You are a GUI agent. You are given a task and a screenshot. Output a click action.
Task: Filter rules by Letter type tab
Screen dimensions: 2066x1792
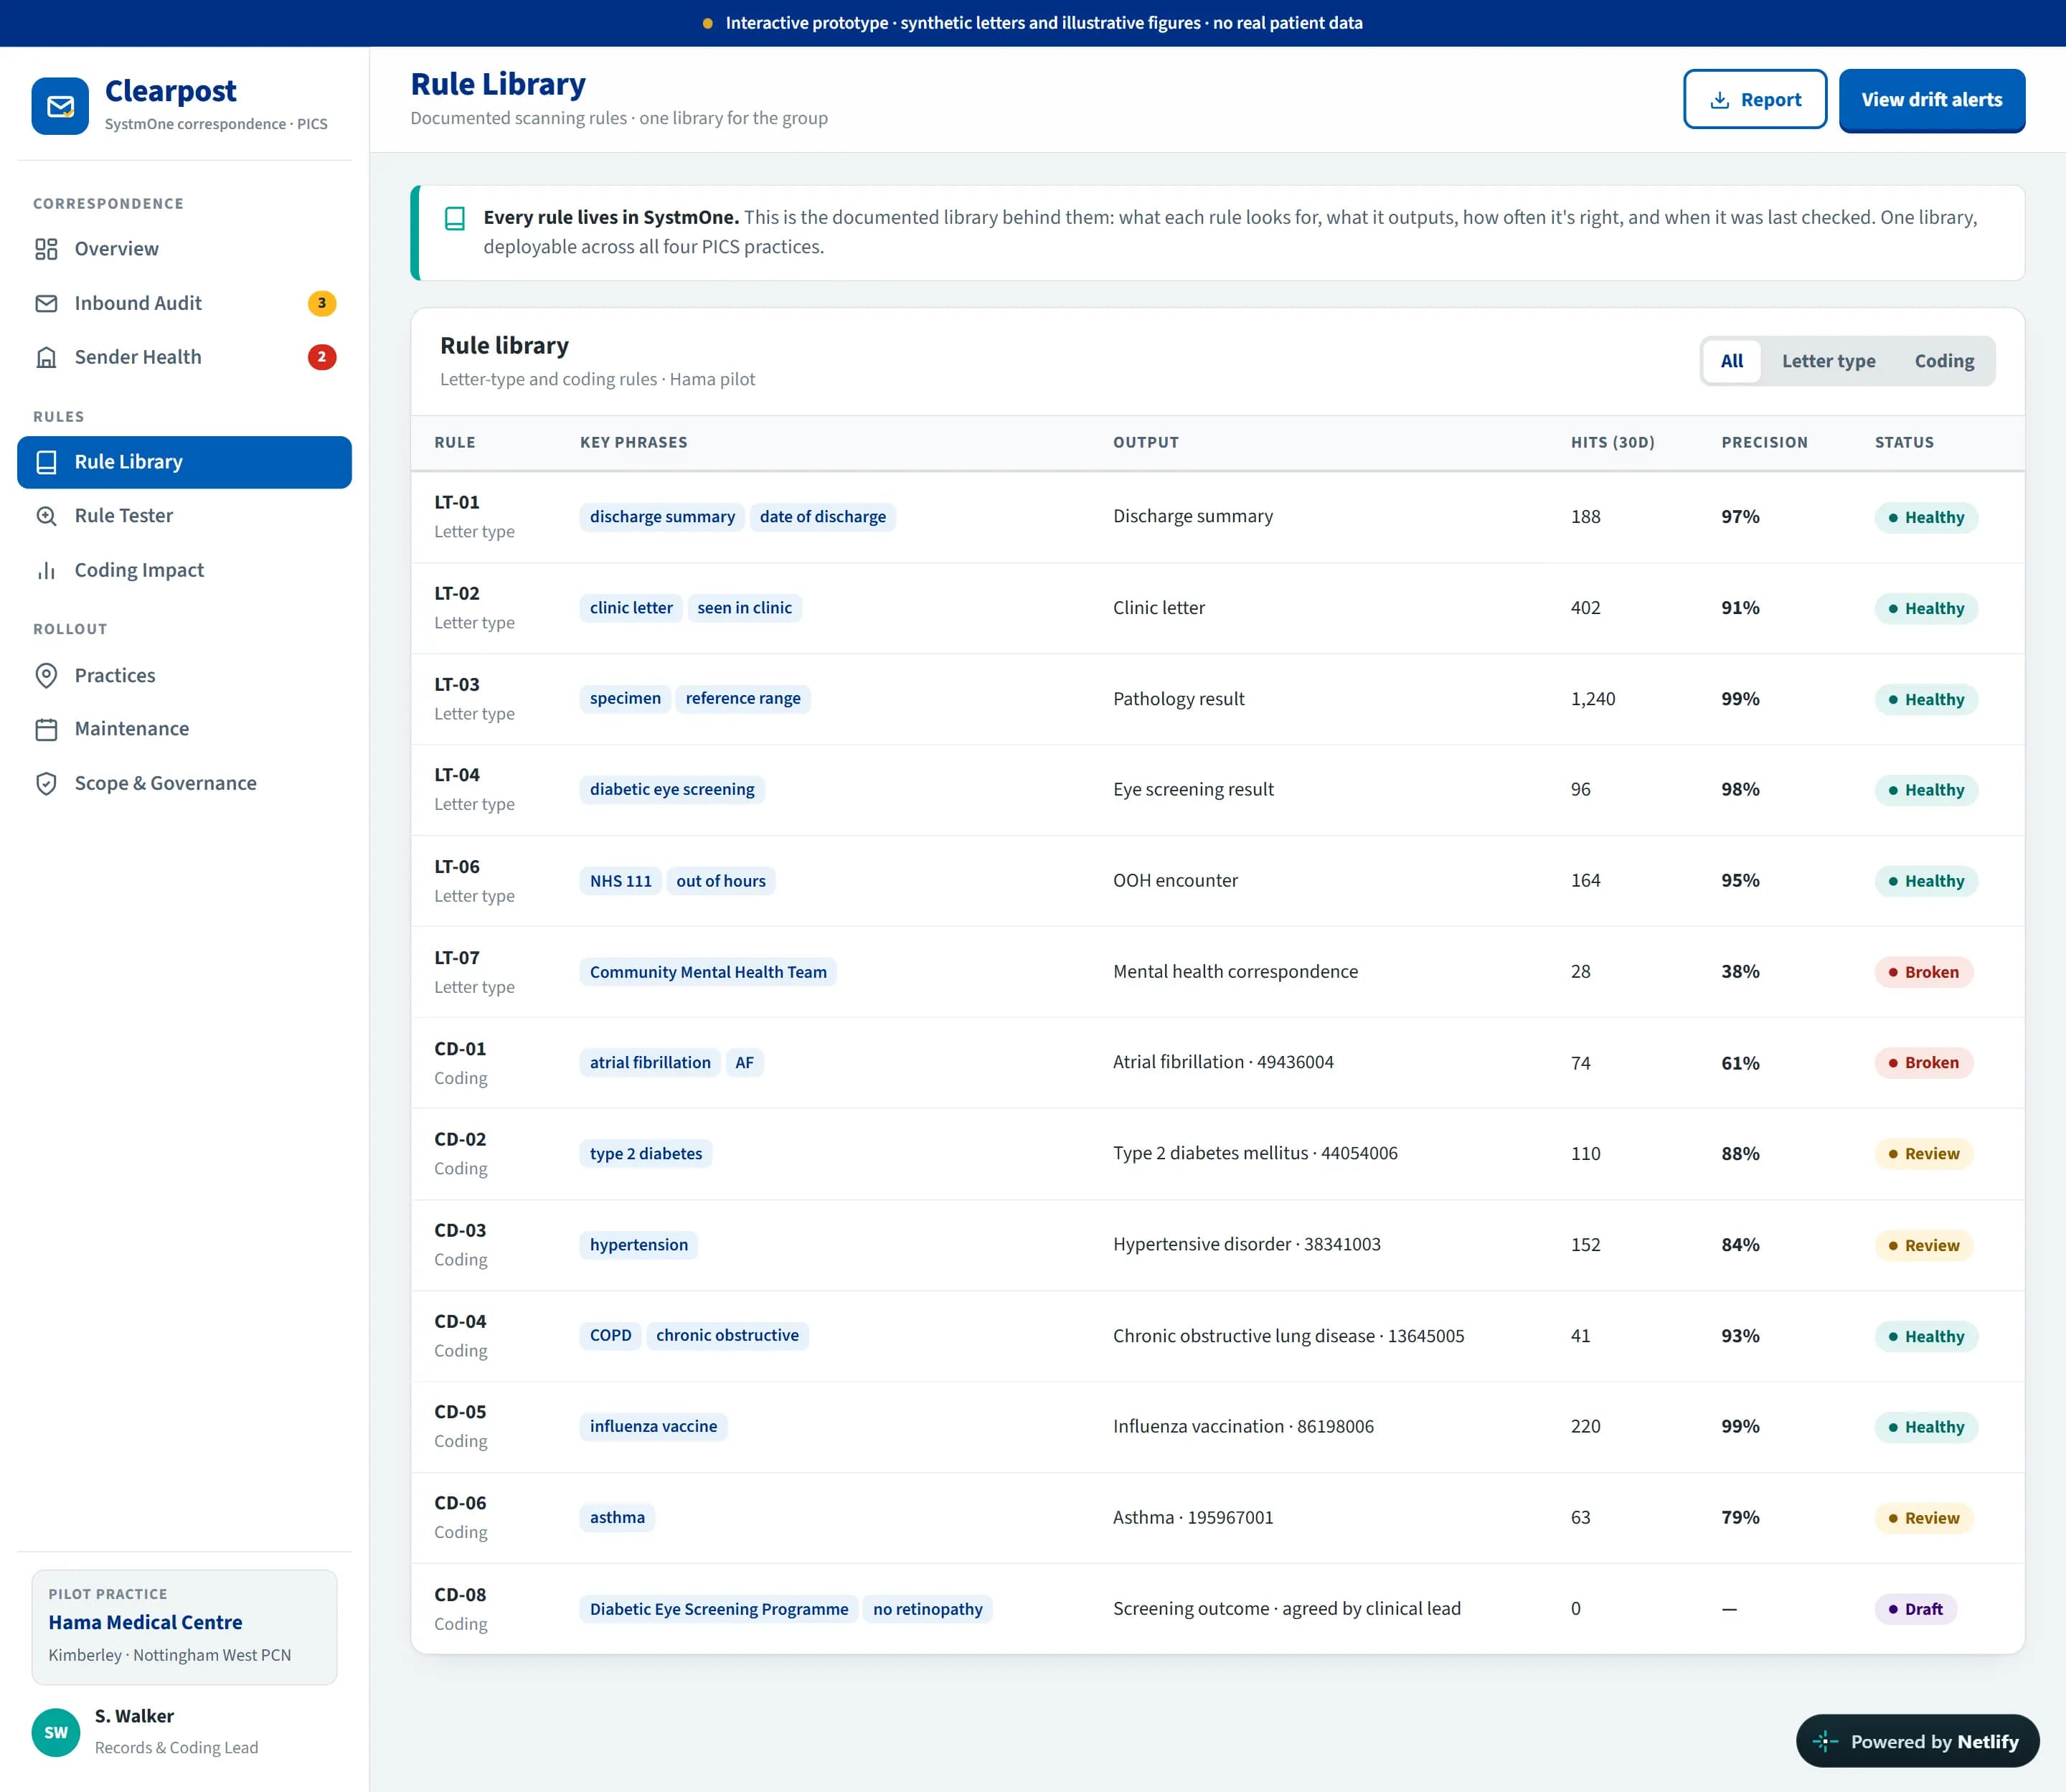(1828, 361)
